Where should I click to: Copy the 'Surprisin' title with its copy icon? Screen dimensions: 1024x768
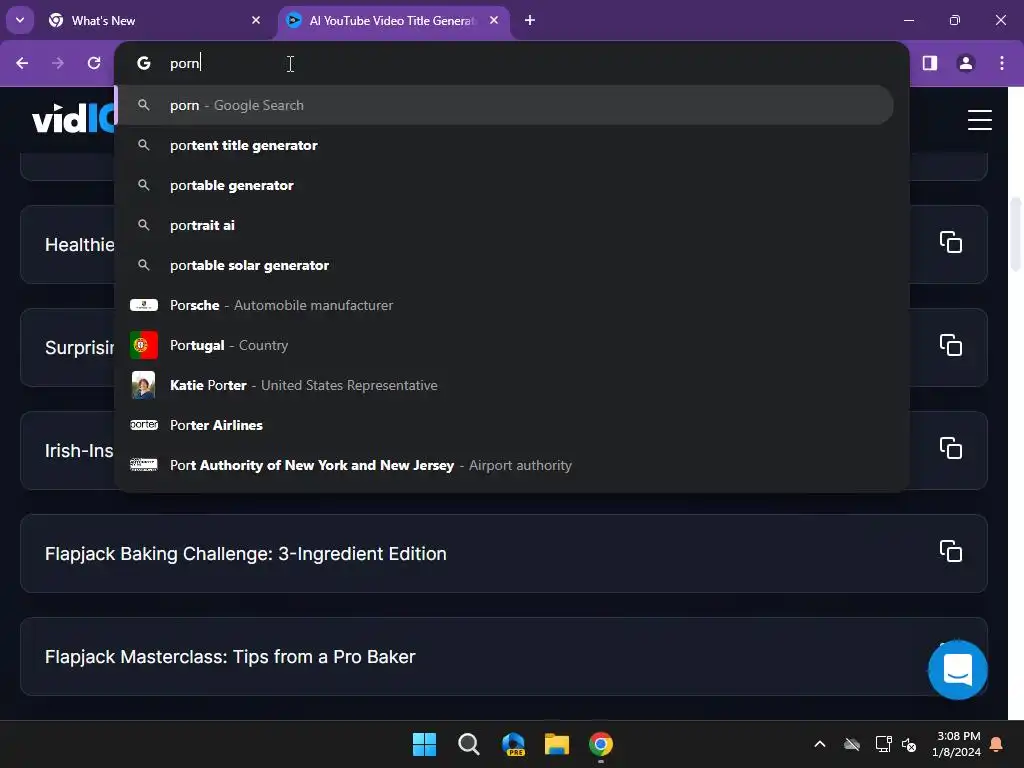click(951, 345)
